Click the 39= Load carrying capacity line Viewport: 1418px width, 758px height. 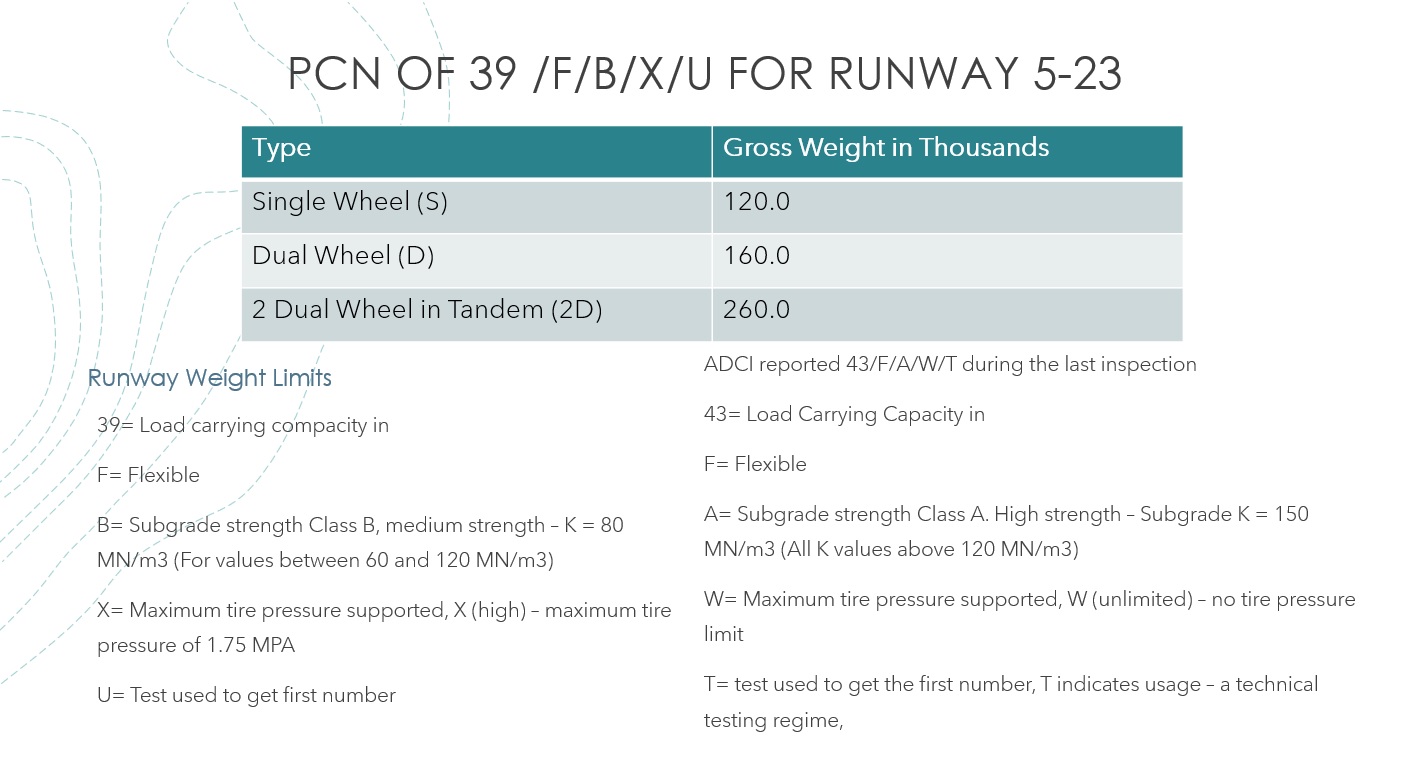(243, 425)
